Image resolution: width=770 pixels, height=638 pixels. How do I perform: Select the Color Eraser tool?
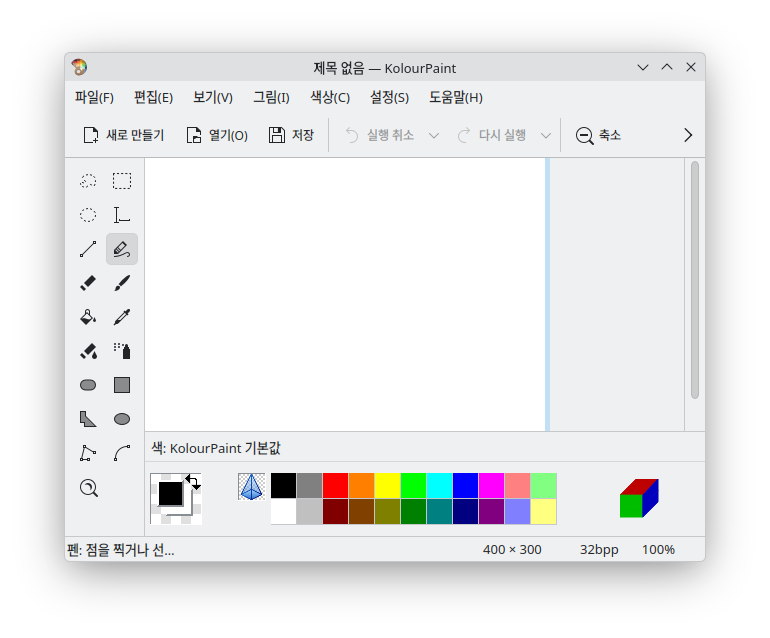click(x=88, y=351)
